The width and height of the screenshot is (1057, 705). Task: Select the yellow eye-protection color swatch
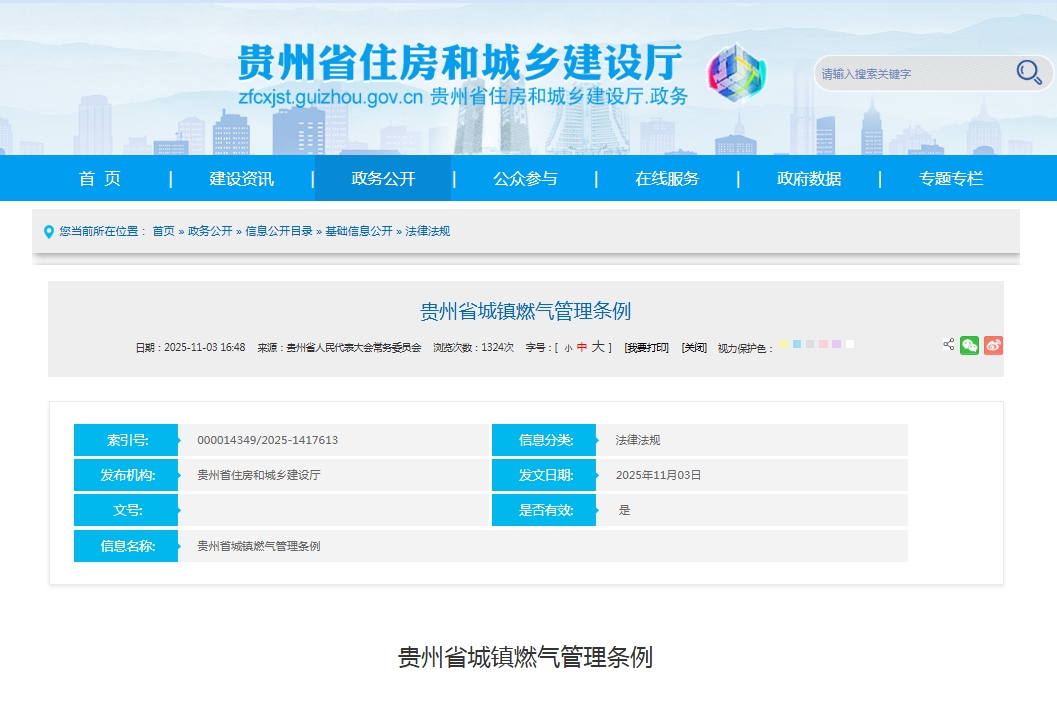(784, 344)
